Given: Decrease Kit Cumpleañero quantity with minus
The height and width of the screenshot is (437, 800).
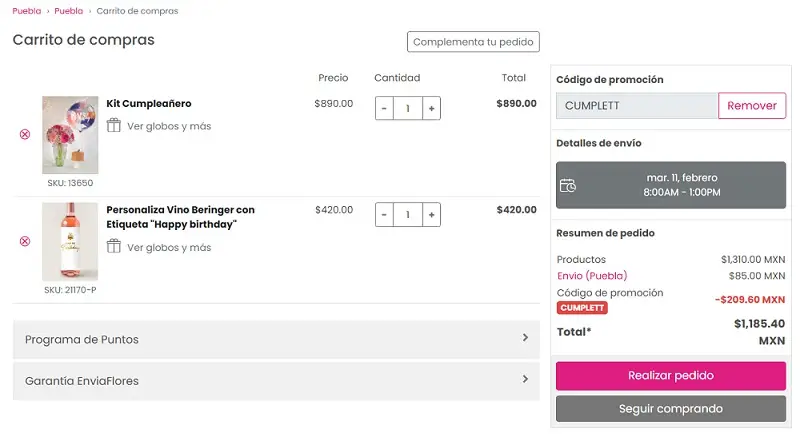Looking at the screenshot, I should click(385, 108).
